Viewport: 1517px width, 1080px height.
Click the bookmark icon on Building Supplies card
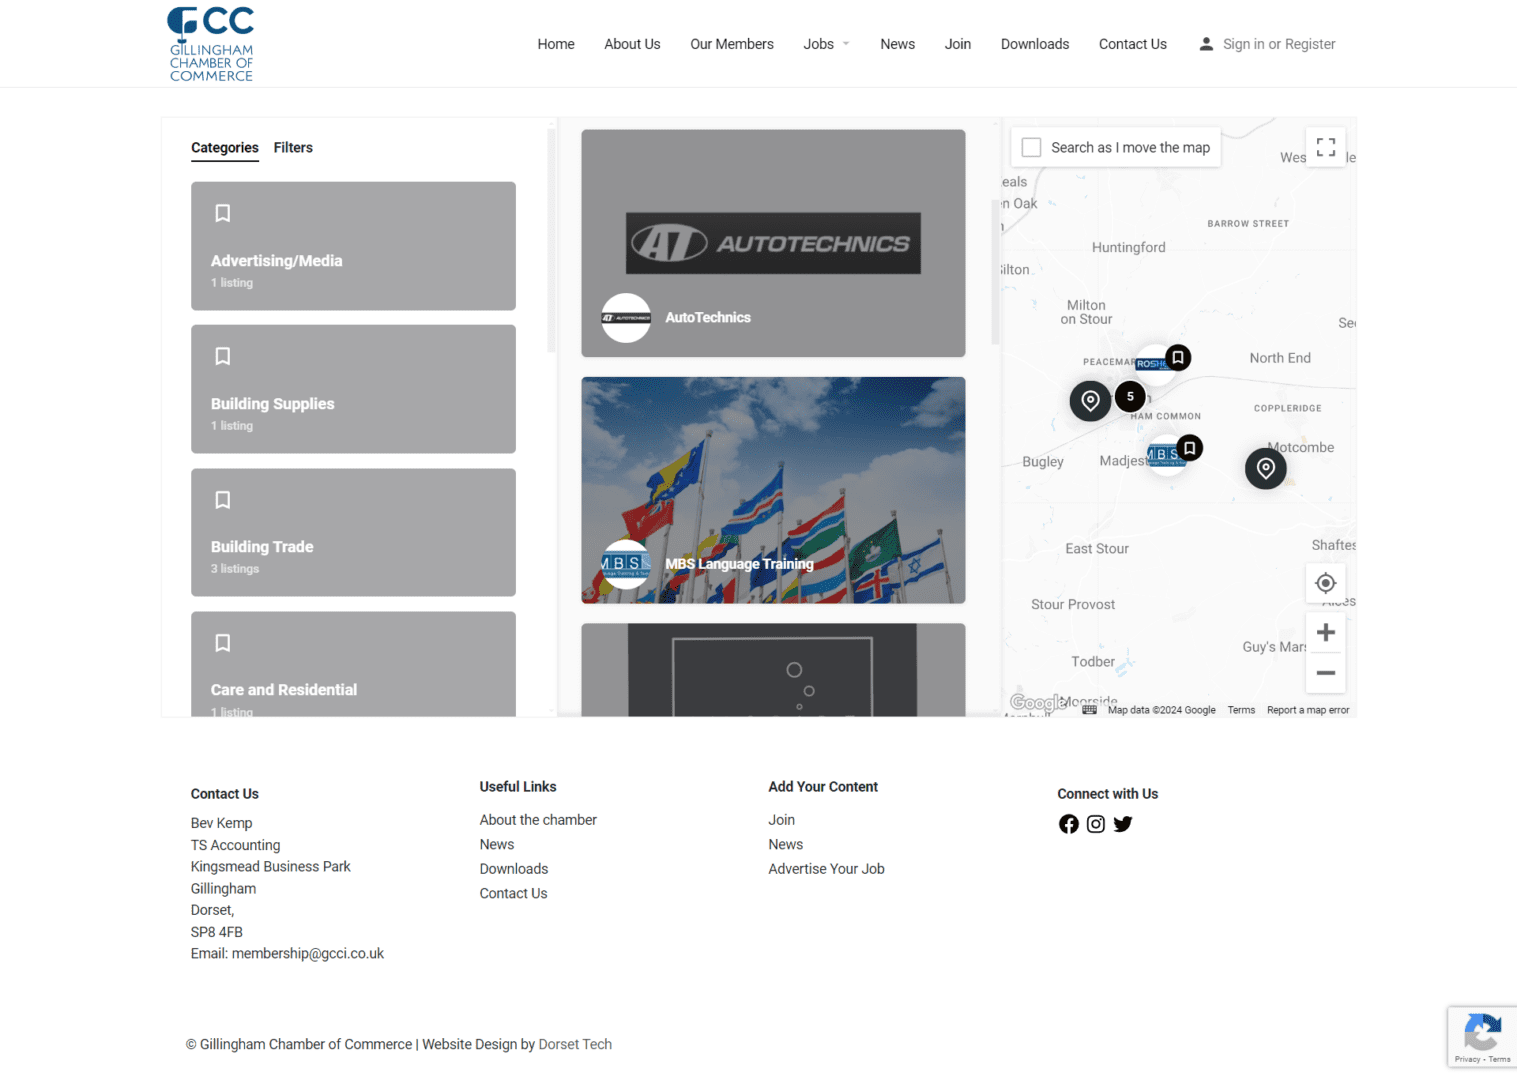coord(223,356)
